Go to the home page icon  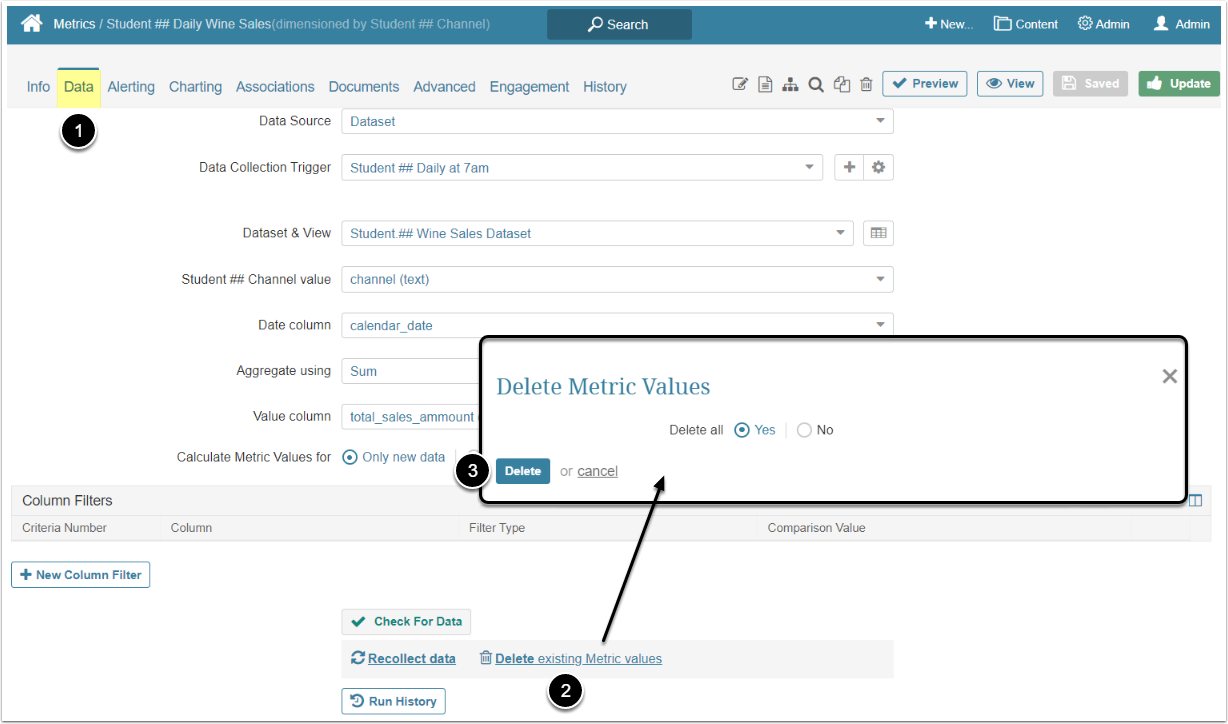coord(31,23)
